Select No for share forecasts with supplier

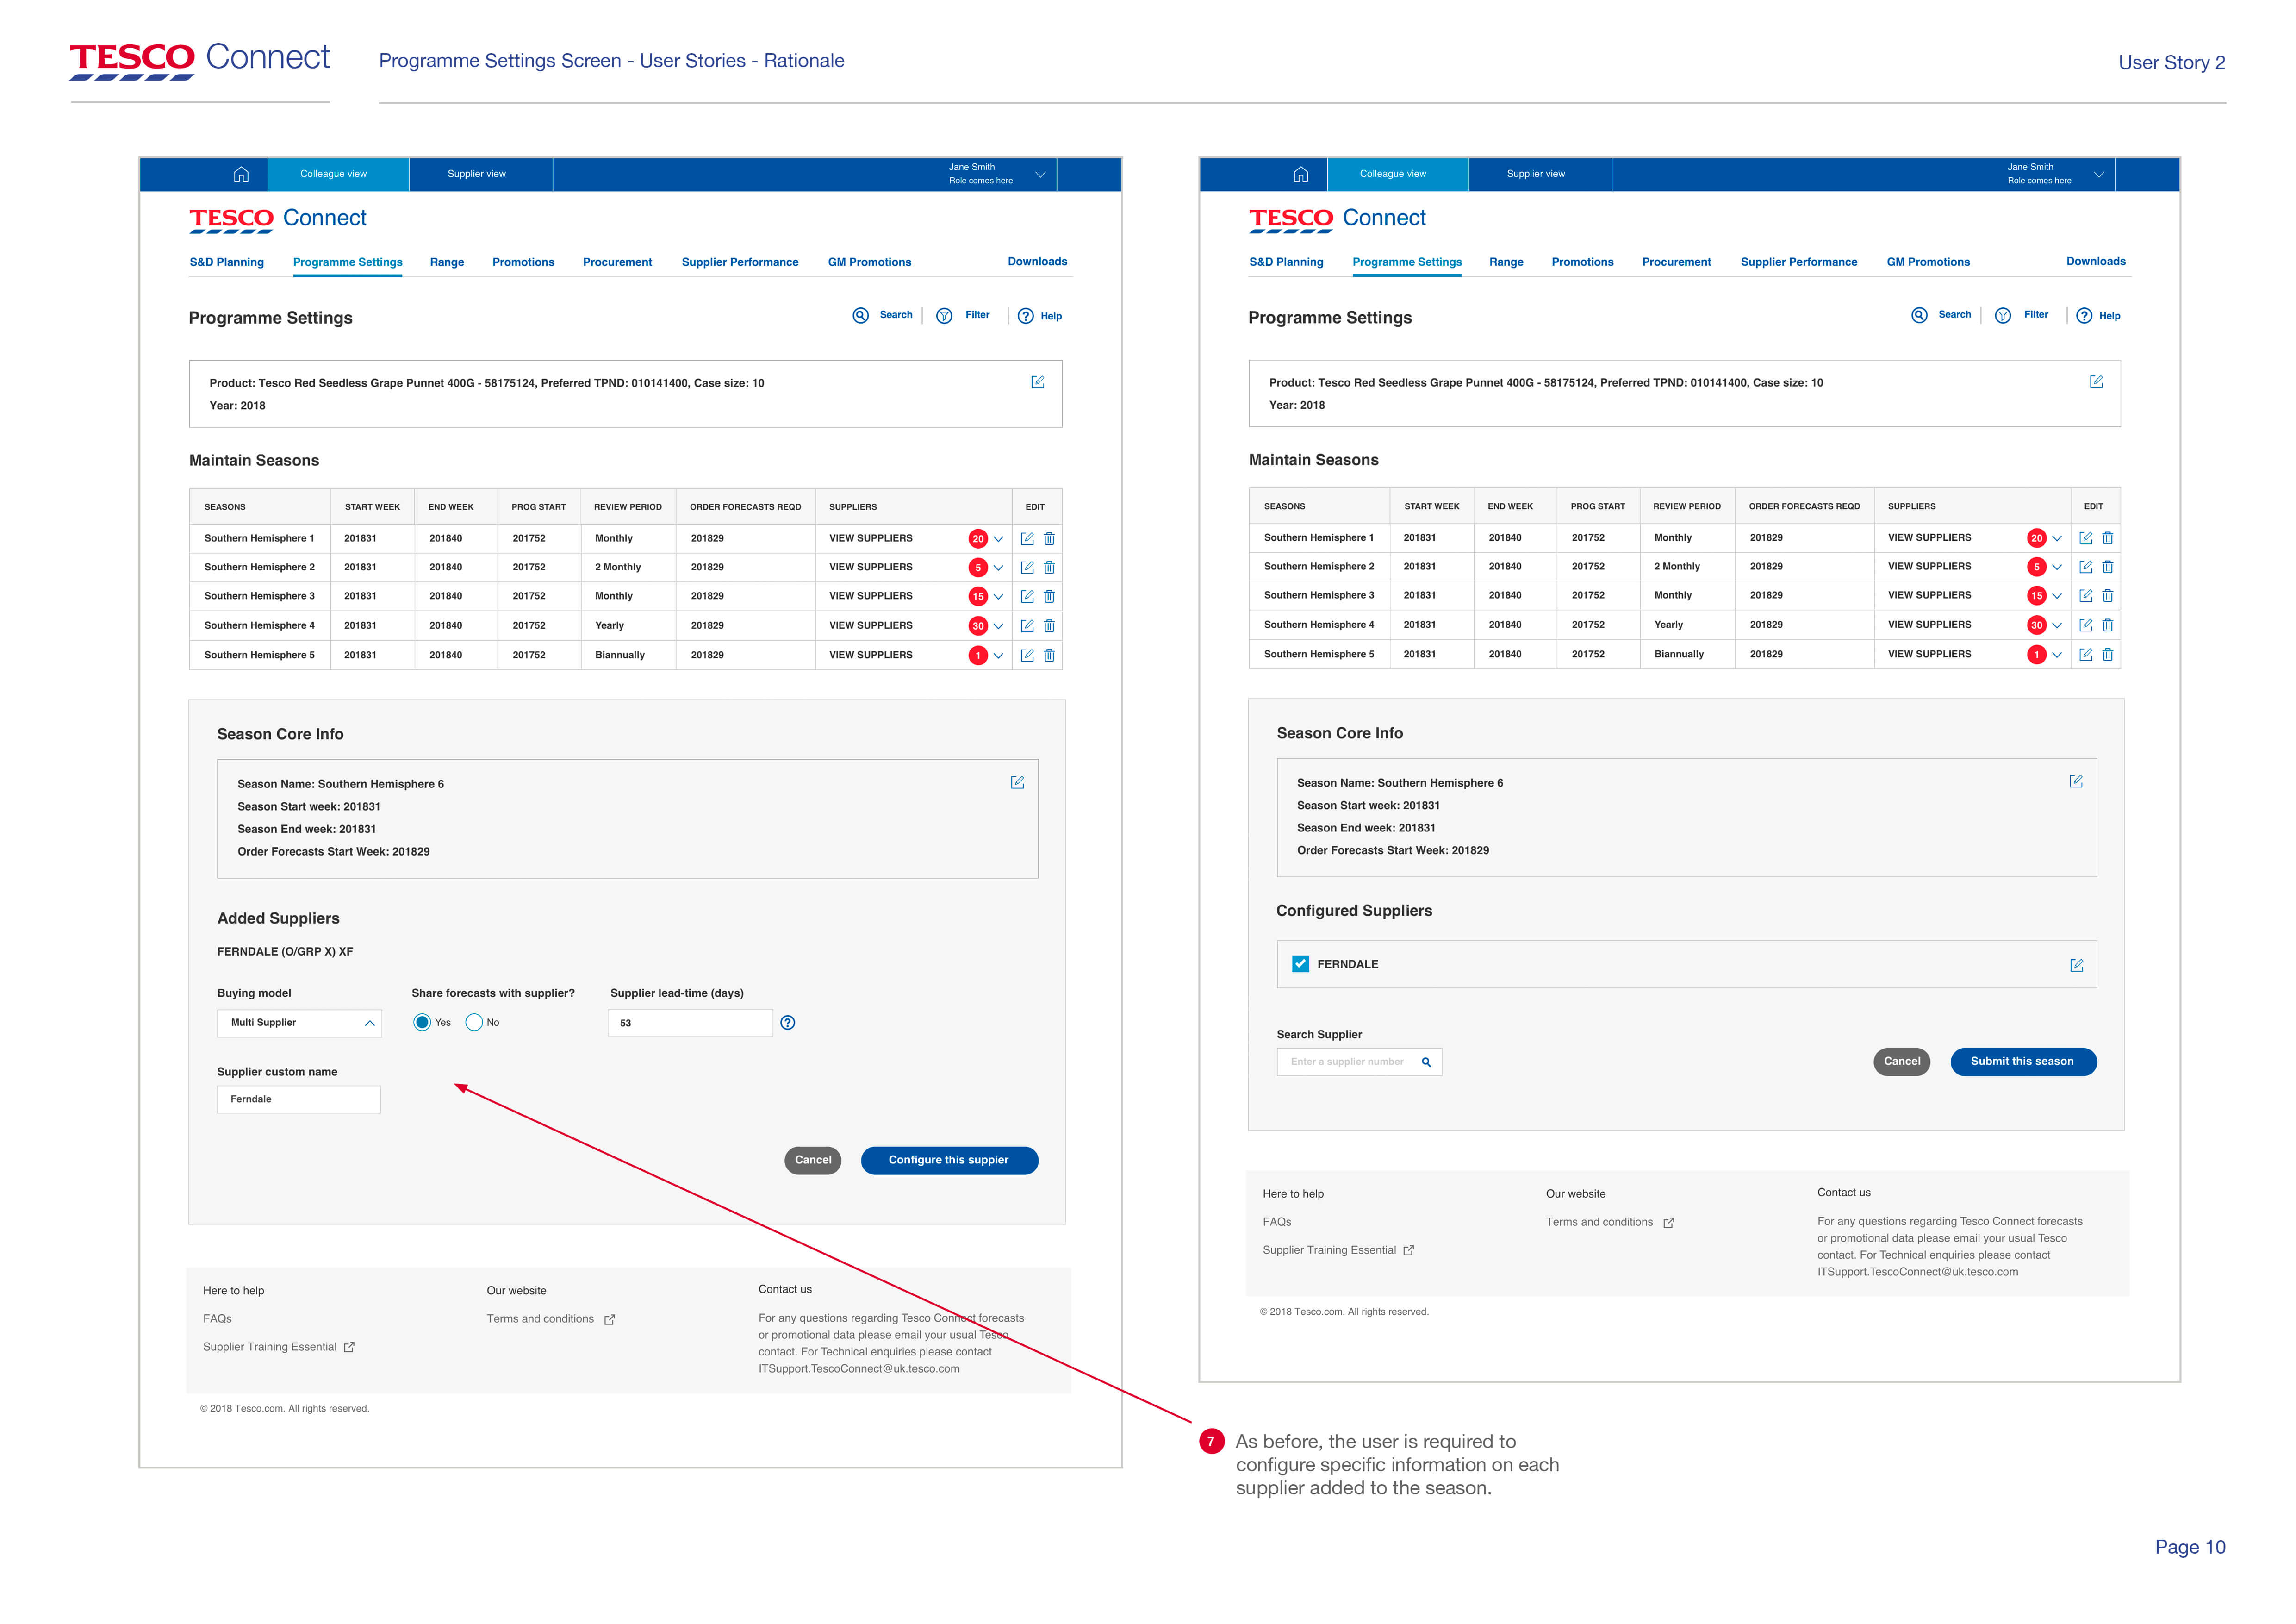(475, 1022)
